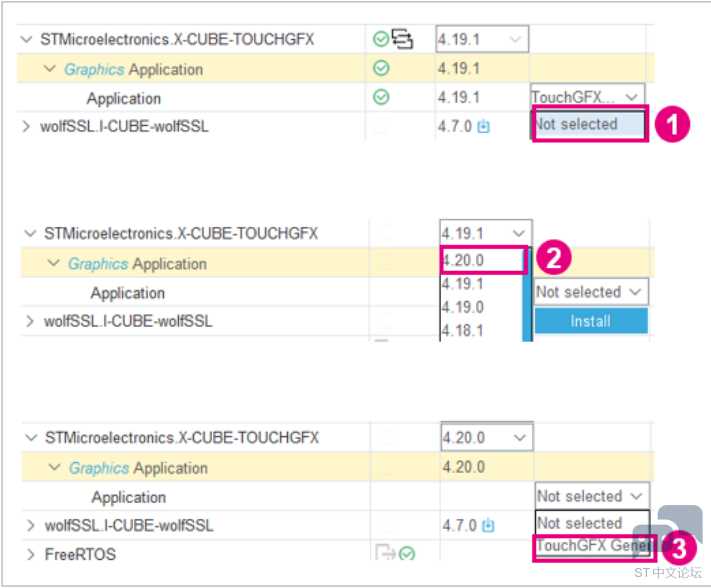711x588 pixels.
Task: Choose TouchGFX Generator option in dropdown list
Action: pyautogui.click(x=594, y=545)
